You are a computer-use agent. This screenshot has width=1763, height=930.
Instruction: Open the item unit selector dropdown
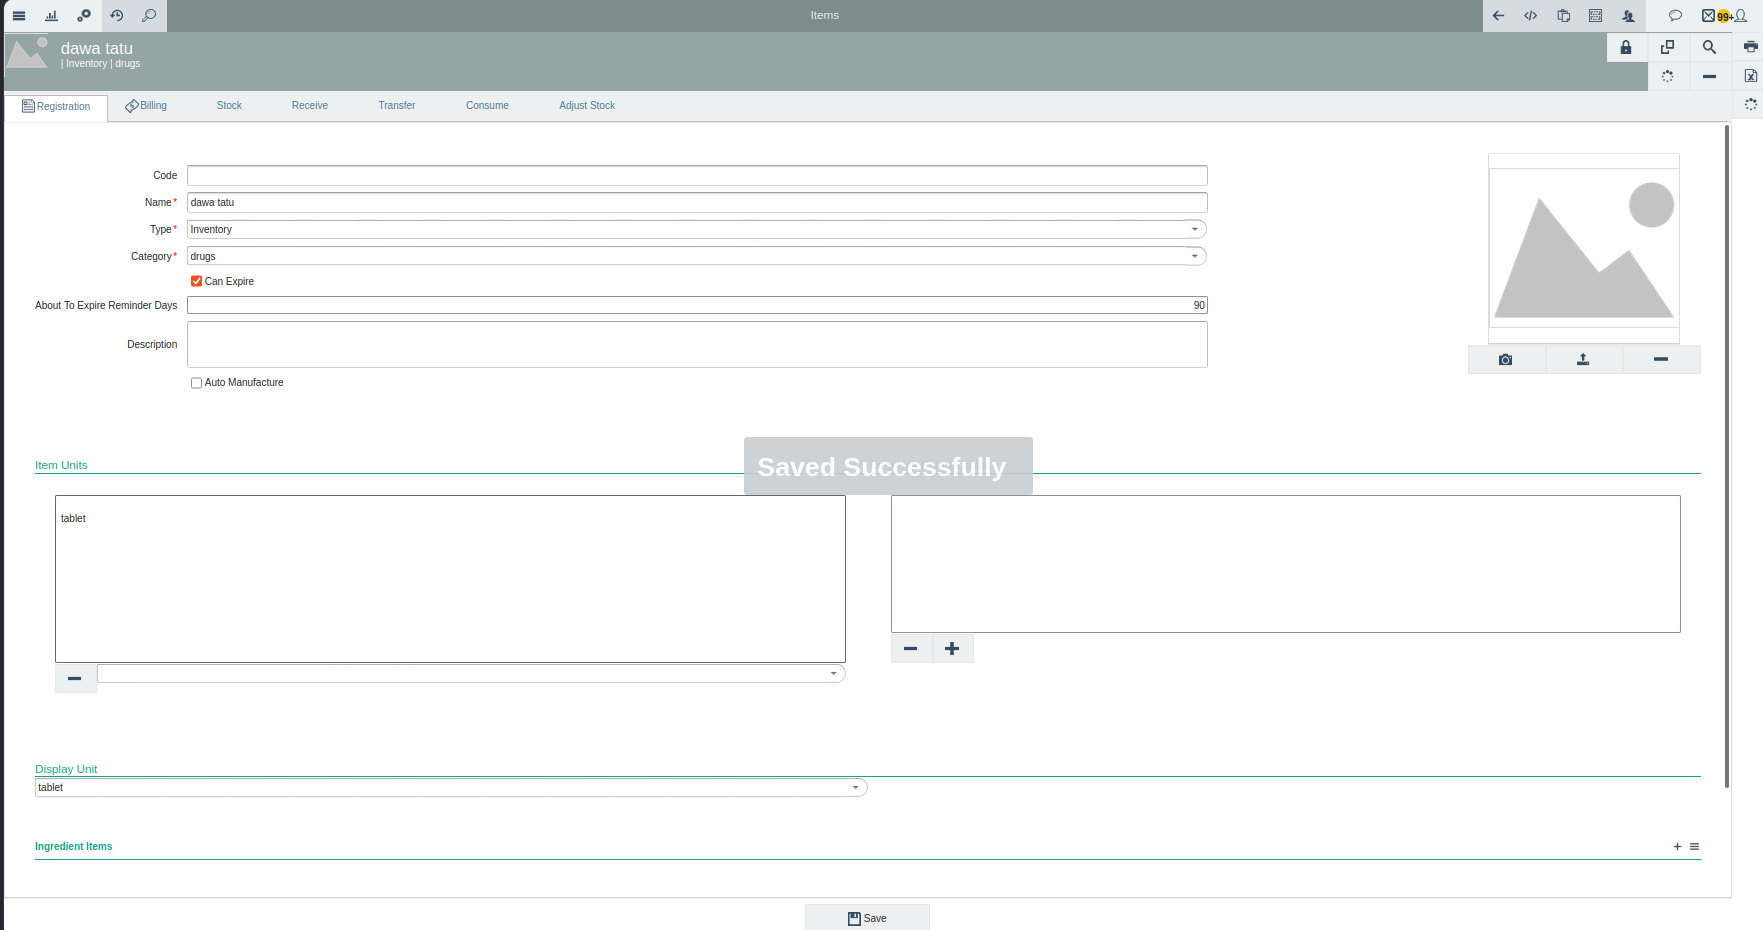[471, 674]
